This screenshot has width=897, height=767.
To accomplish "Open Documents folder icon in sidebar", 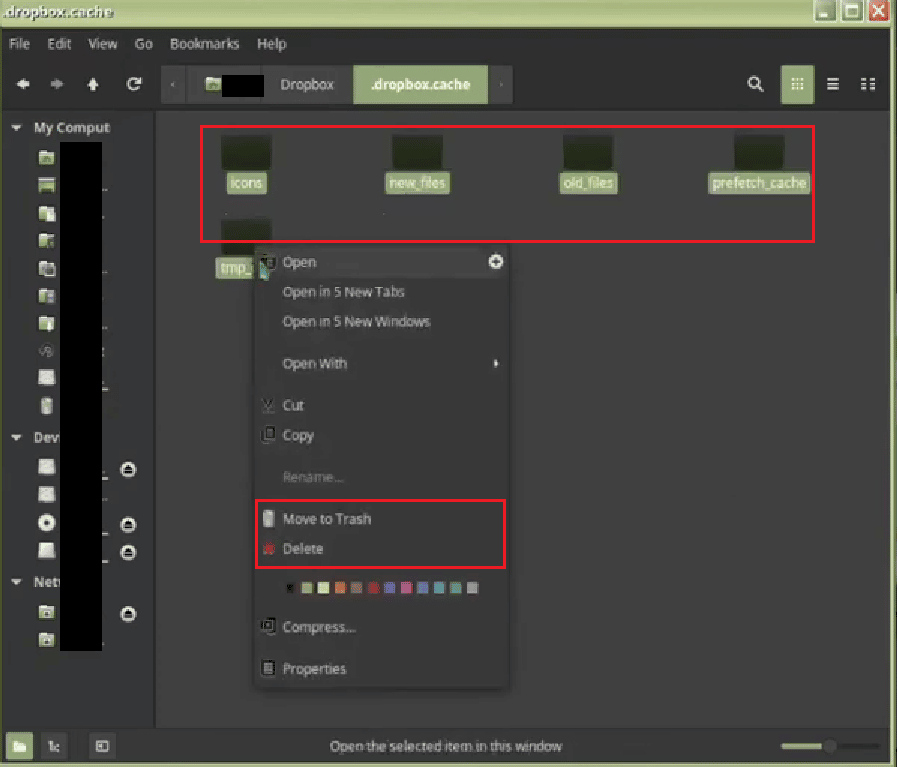I will point(47,213).
